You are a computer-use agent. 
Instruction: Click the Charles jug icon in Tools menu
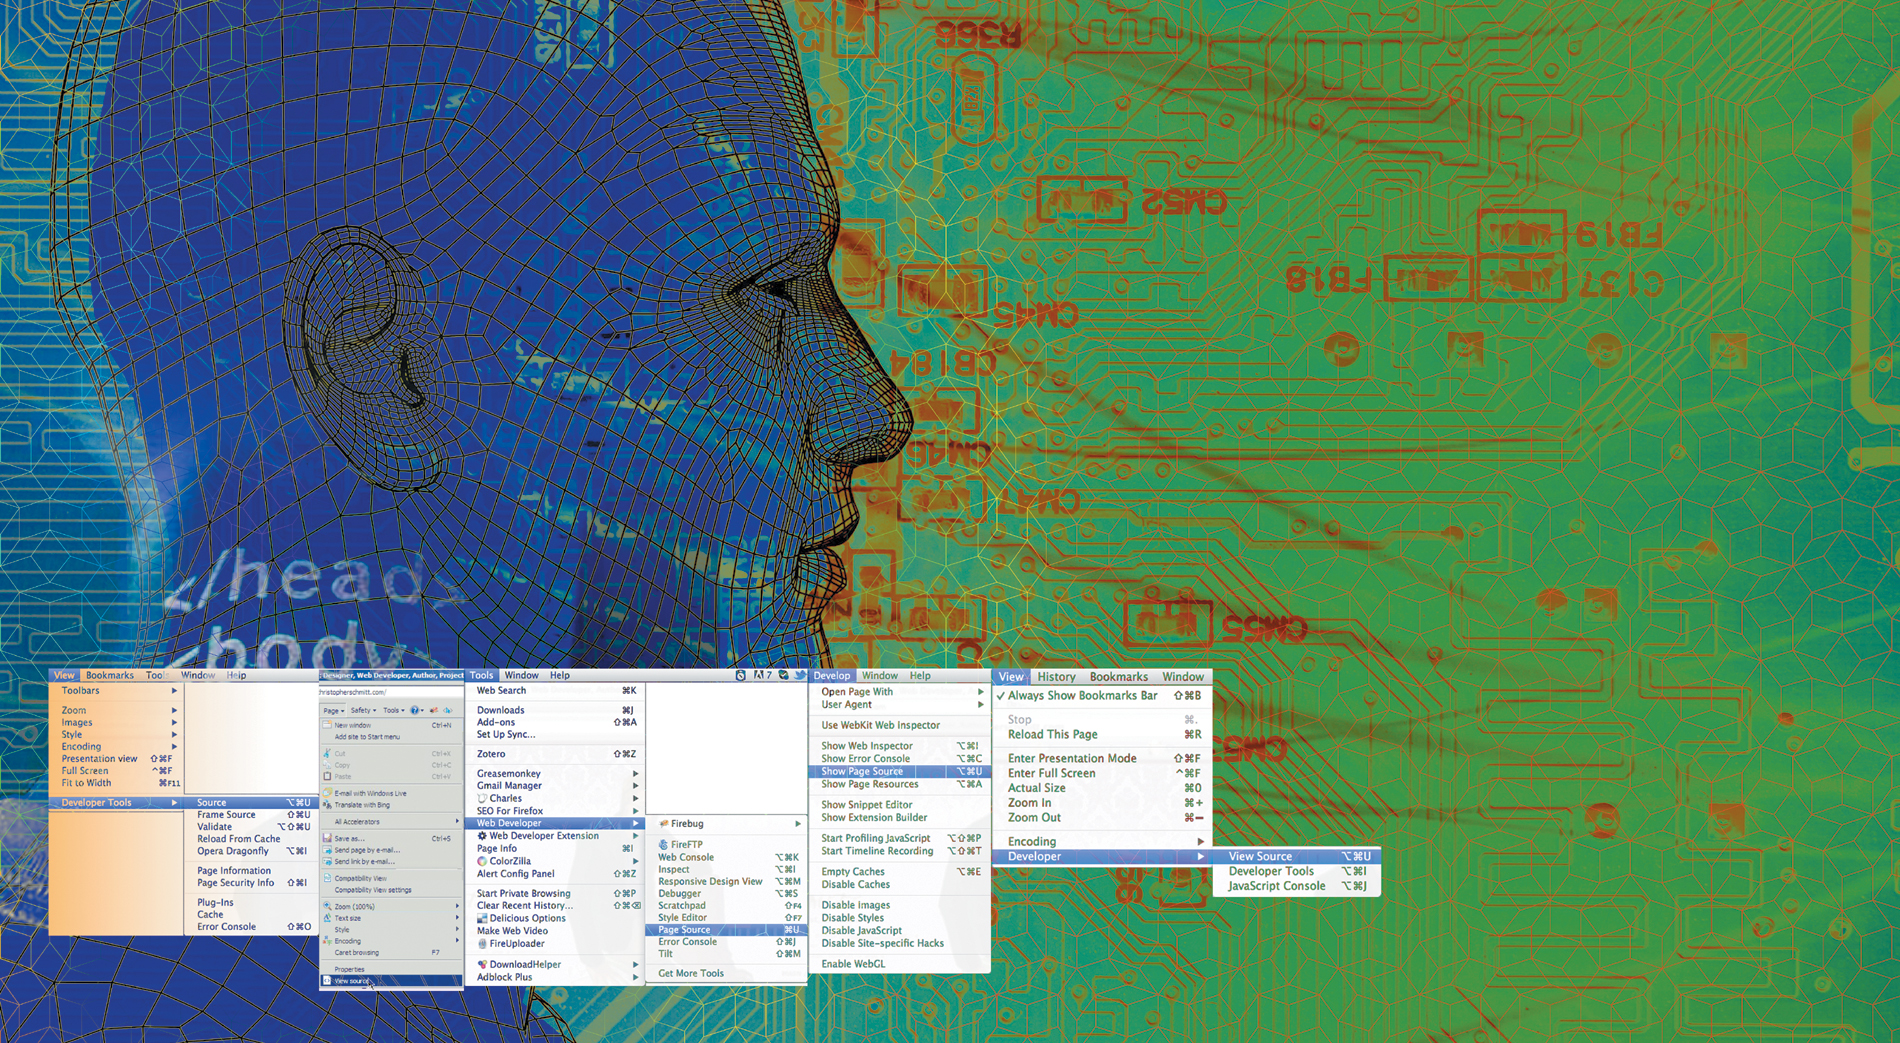[482, 798]
